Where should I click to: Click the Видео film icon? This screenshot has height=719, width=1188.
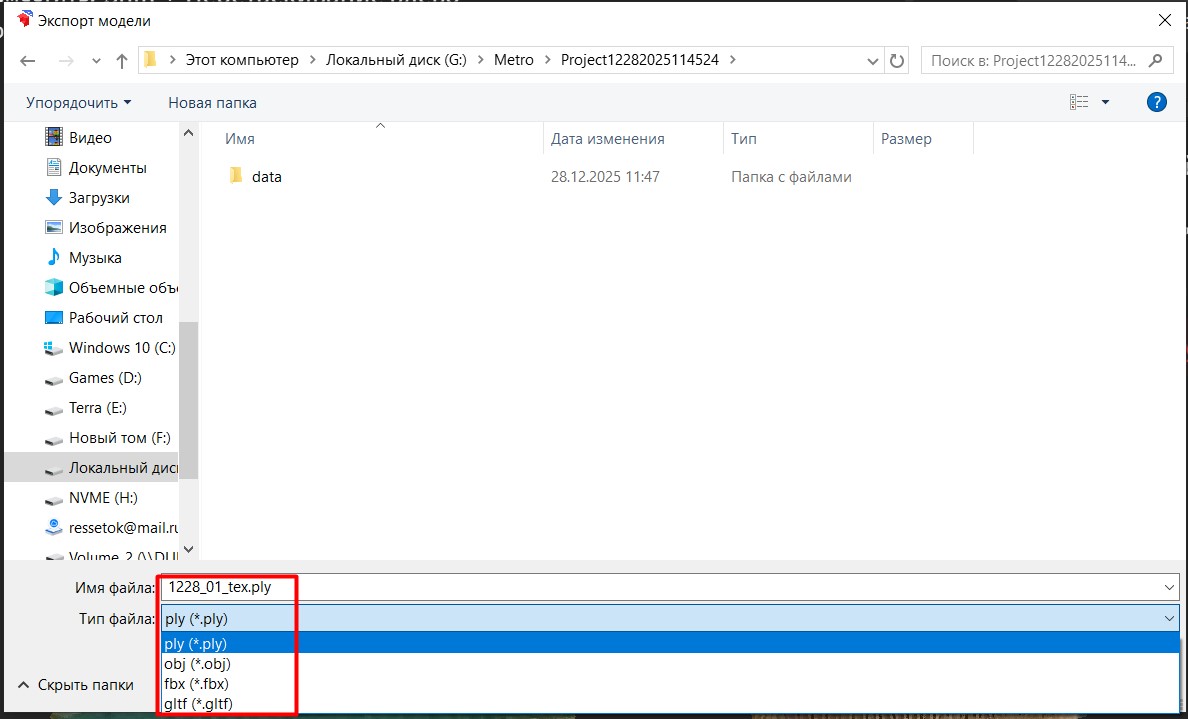[x=54, y=137]
